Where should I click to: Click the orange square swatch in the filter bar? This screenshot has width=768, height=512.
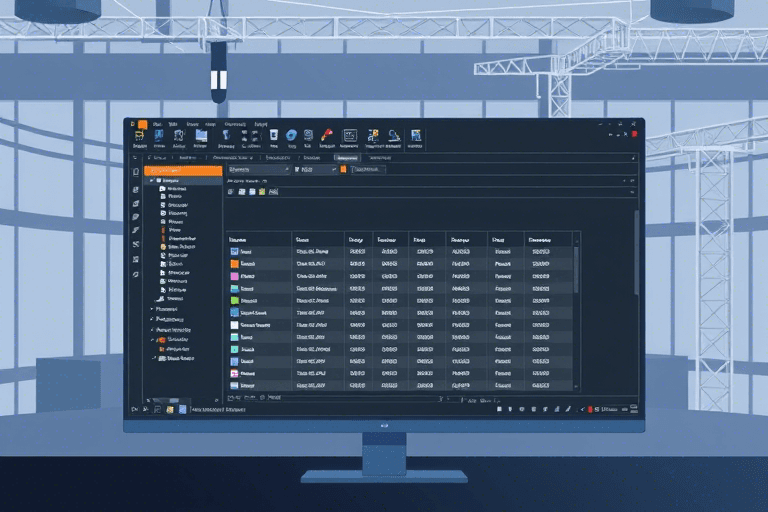341,171
